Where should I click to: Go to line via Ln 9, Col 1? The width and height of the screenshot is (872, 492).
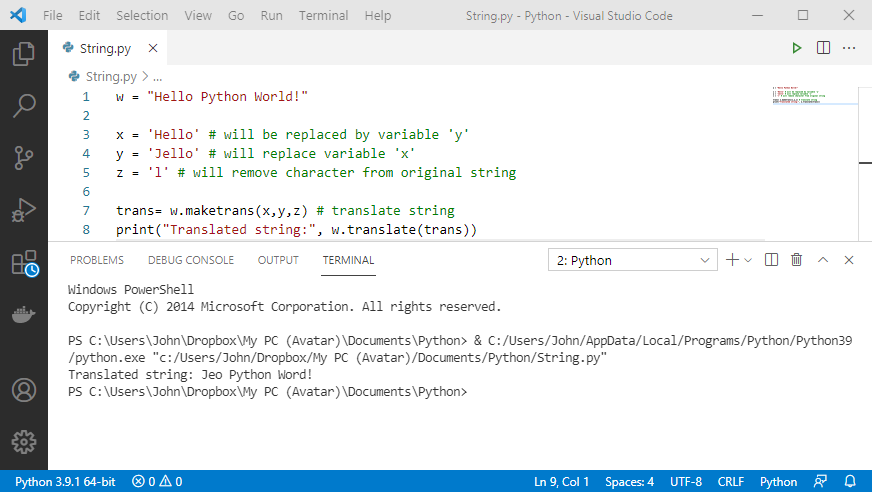[561, 481]
